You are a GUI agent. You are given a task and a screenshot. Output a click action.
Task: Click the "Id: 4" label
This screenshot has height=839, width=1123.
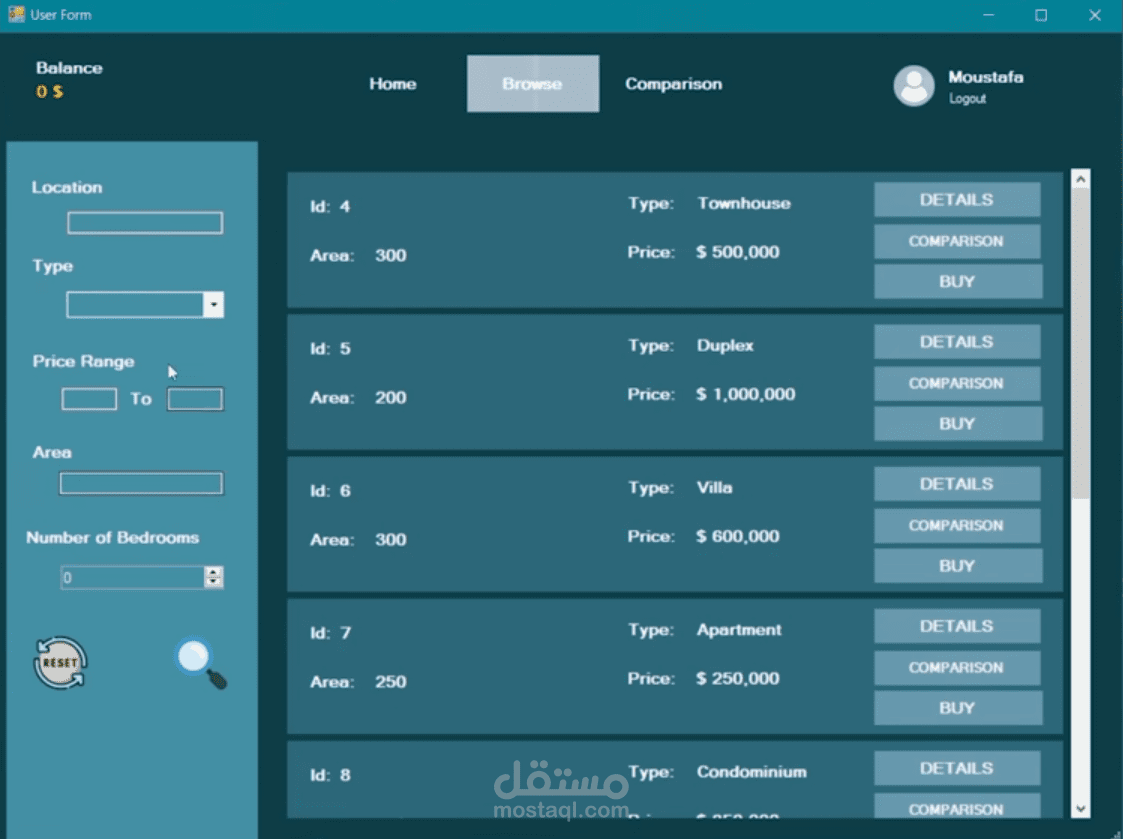coord(330,206)
